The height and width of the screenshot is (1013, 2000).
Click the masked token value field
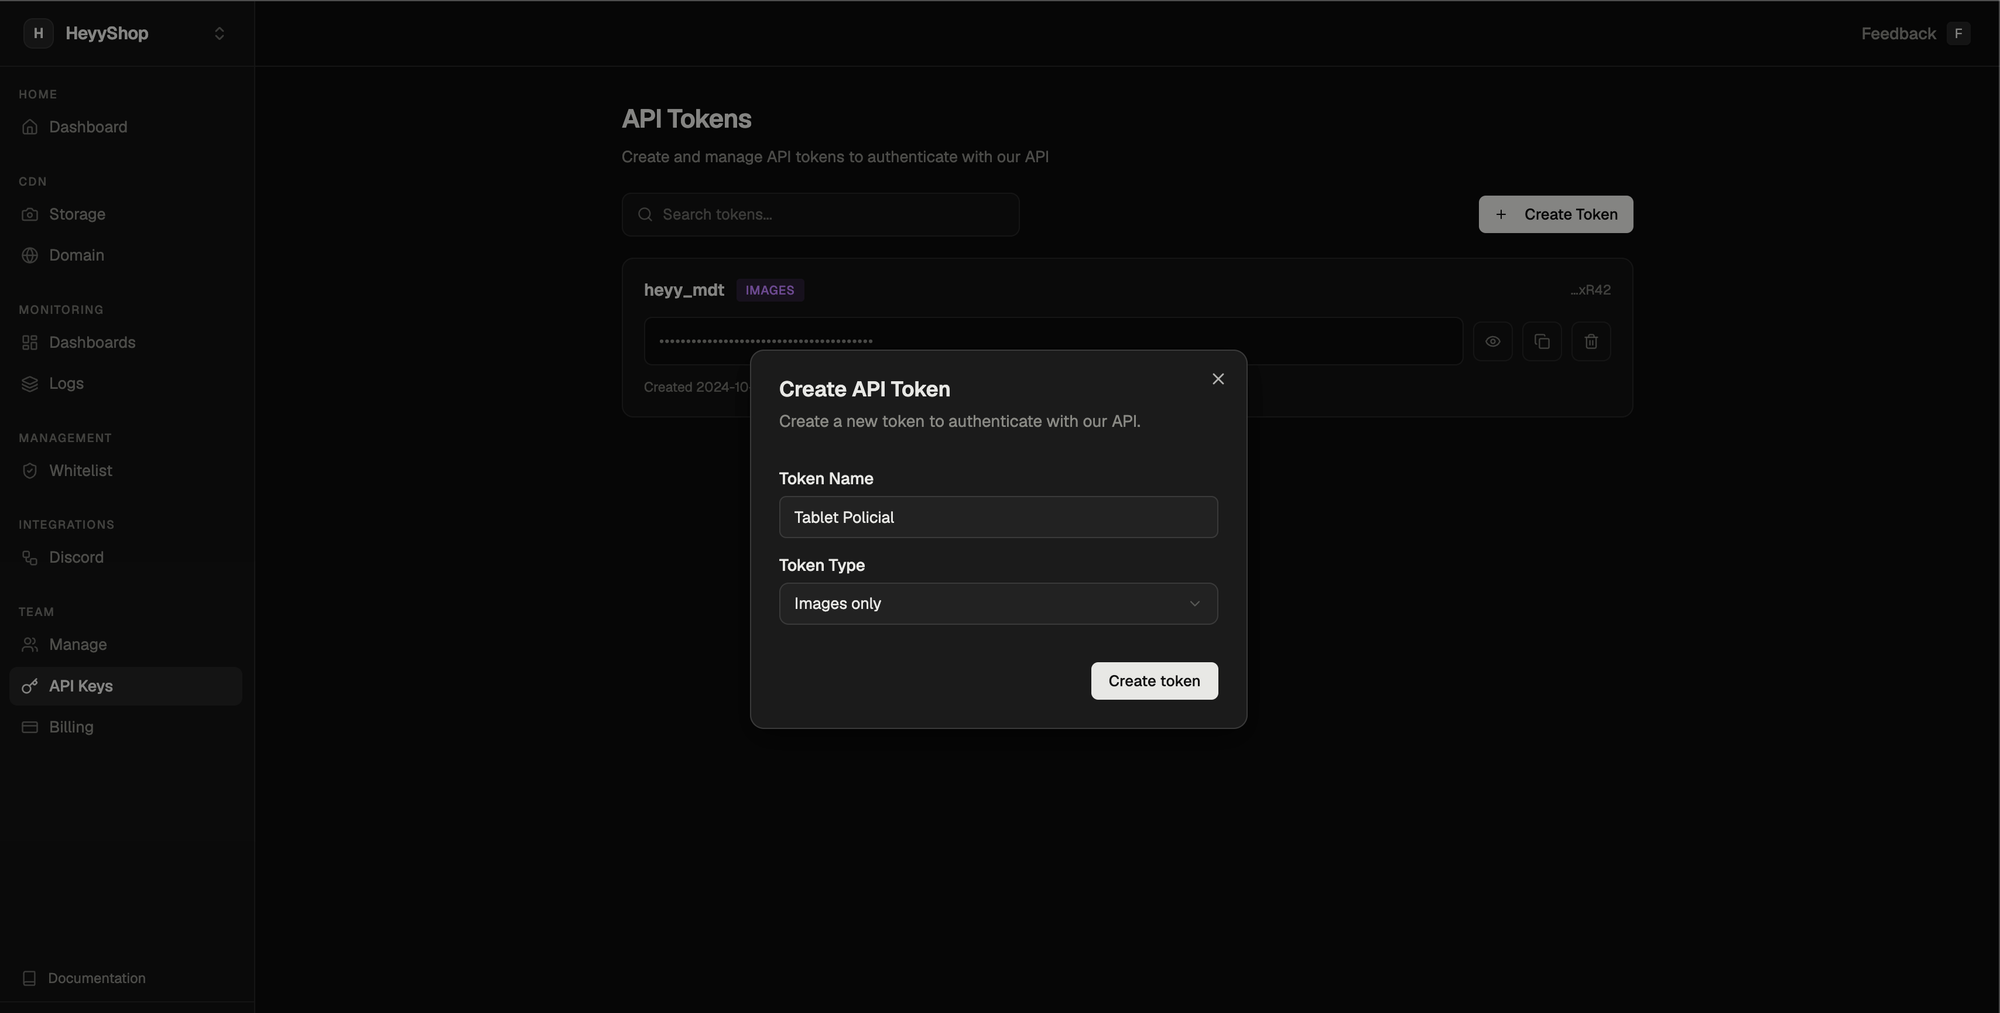tap(1053, 341)
